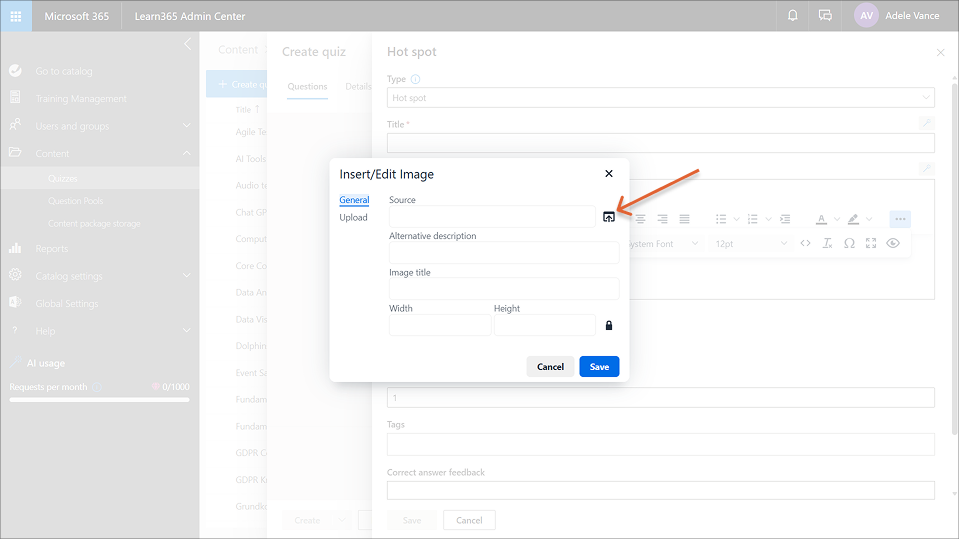Open the feedback chat icon in header
The height and width of the screenshot is (539, 959).
tap(825, 16)
